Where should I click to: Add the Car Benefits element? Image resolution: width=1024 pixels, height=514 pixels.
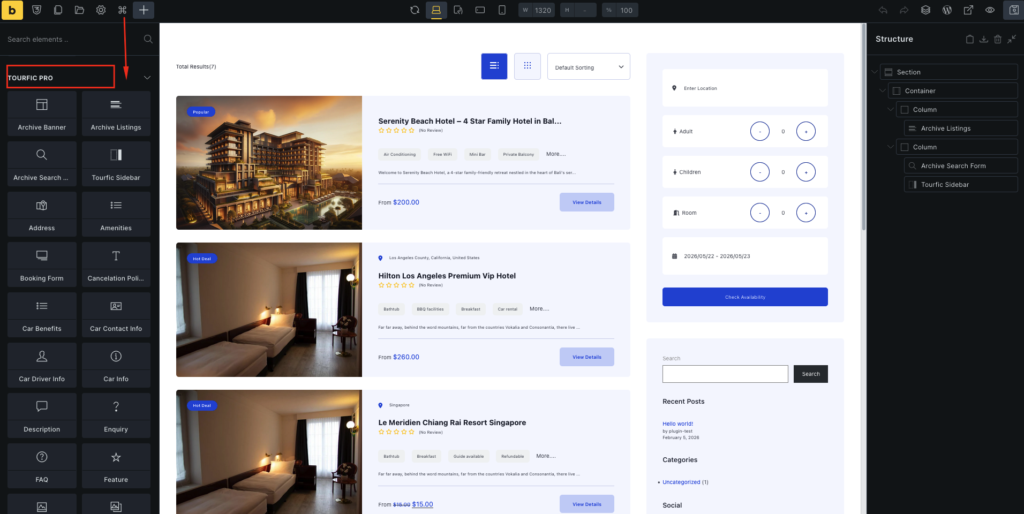[x=42, y=314]
